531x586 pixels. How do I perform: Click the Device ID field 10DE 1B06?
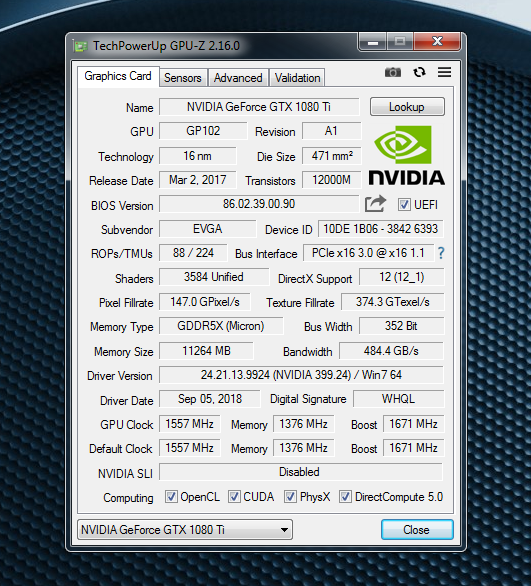[x=380, y=229]
